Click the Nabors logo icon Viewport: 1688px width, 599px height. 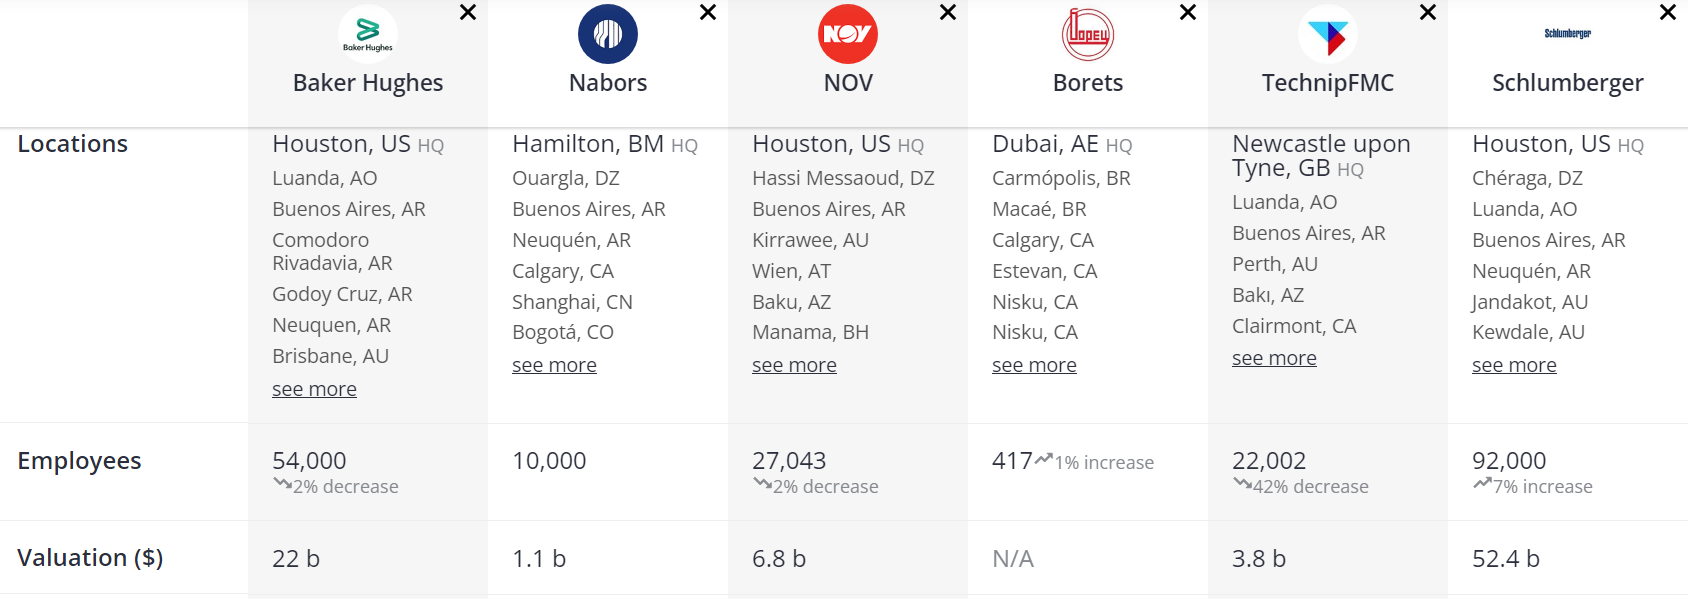[x=608, y=34]
